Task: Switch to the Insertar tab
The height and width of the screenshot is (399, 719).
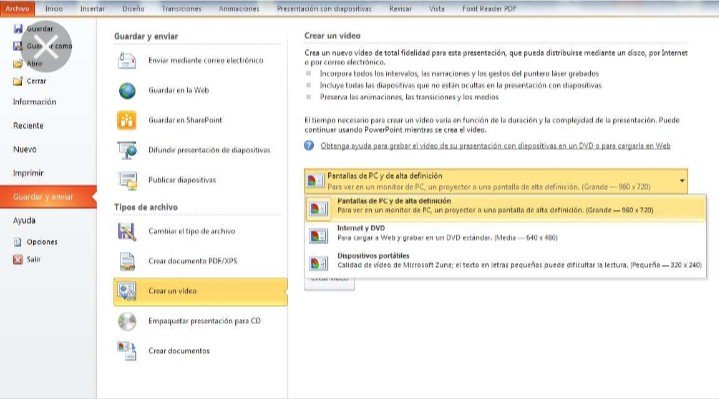Action: click(x=93, y=9)
